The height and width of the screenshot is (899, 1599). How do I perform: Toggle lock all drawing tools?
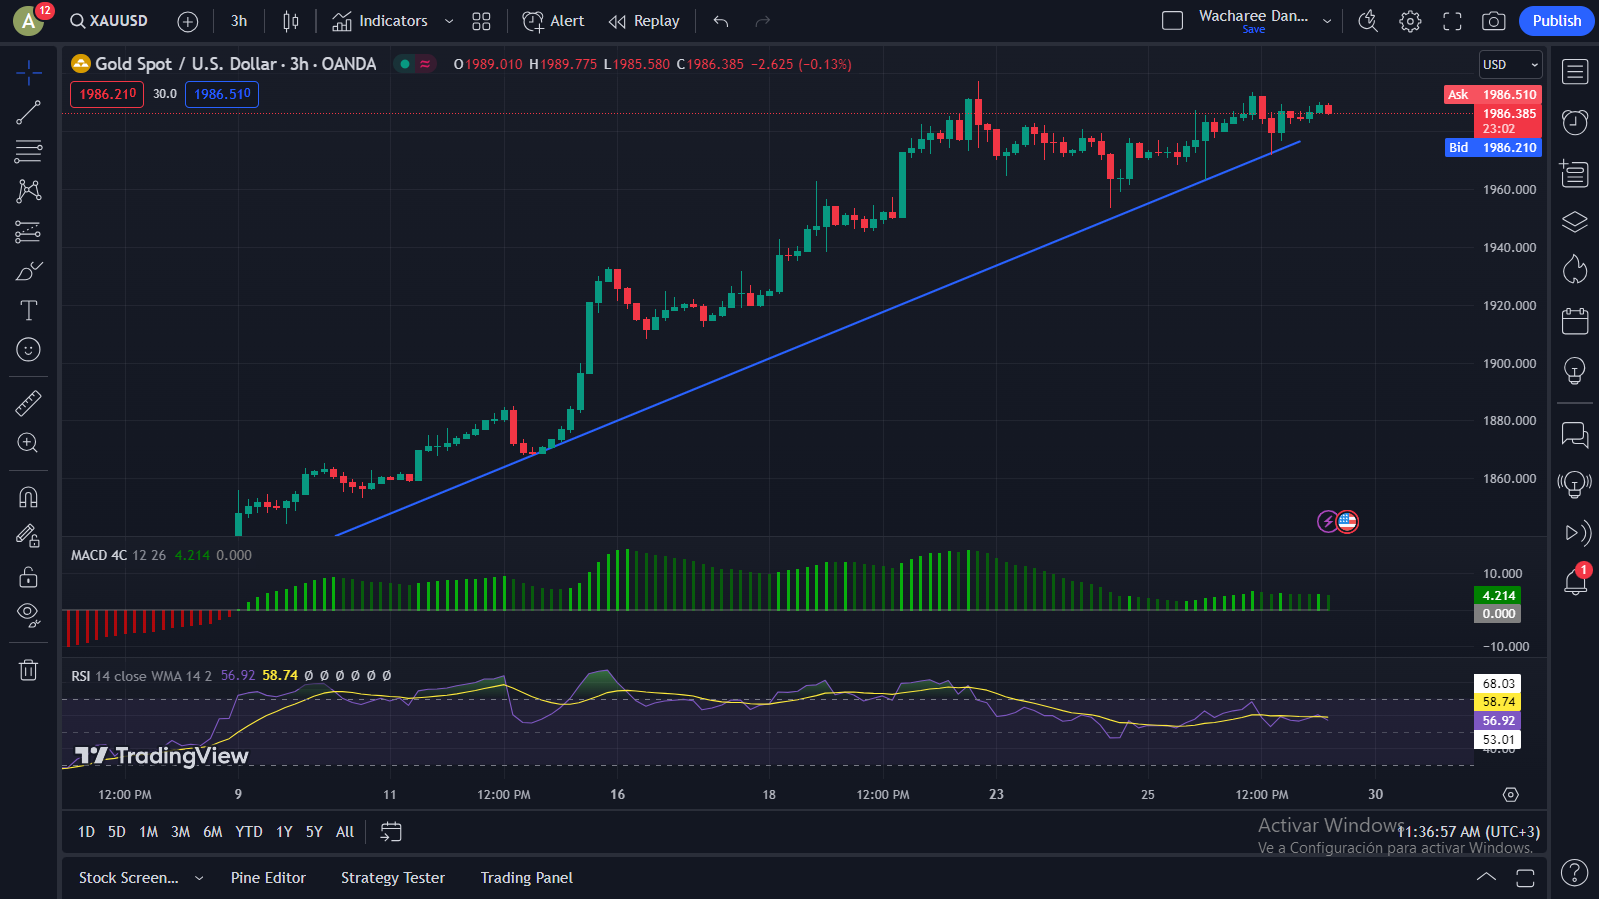tap(28, 577)
